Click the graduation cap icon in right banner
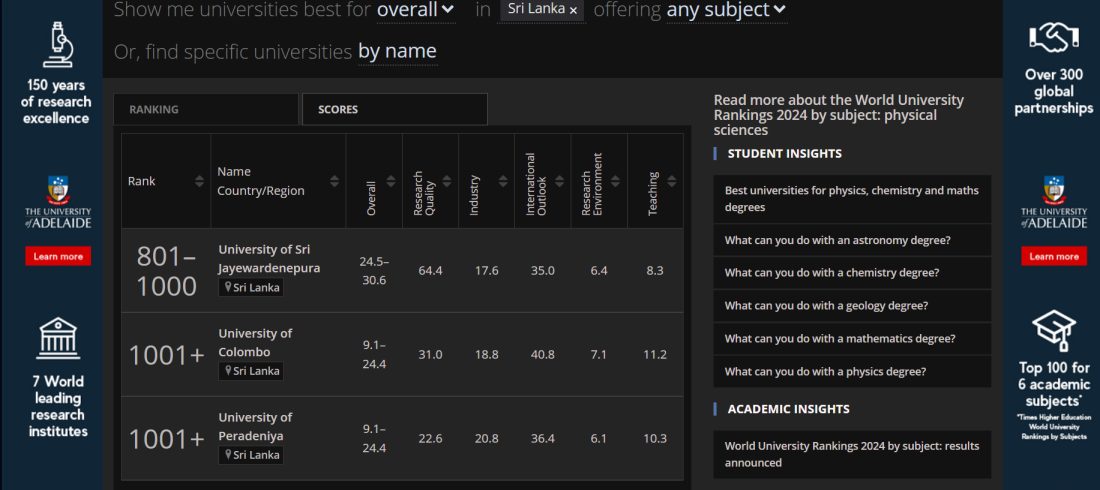 point(1053,328)
